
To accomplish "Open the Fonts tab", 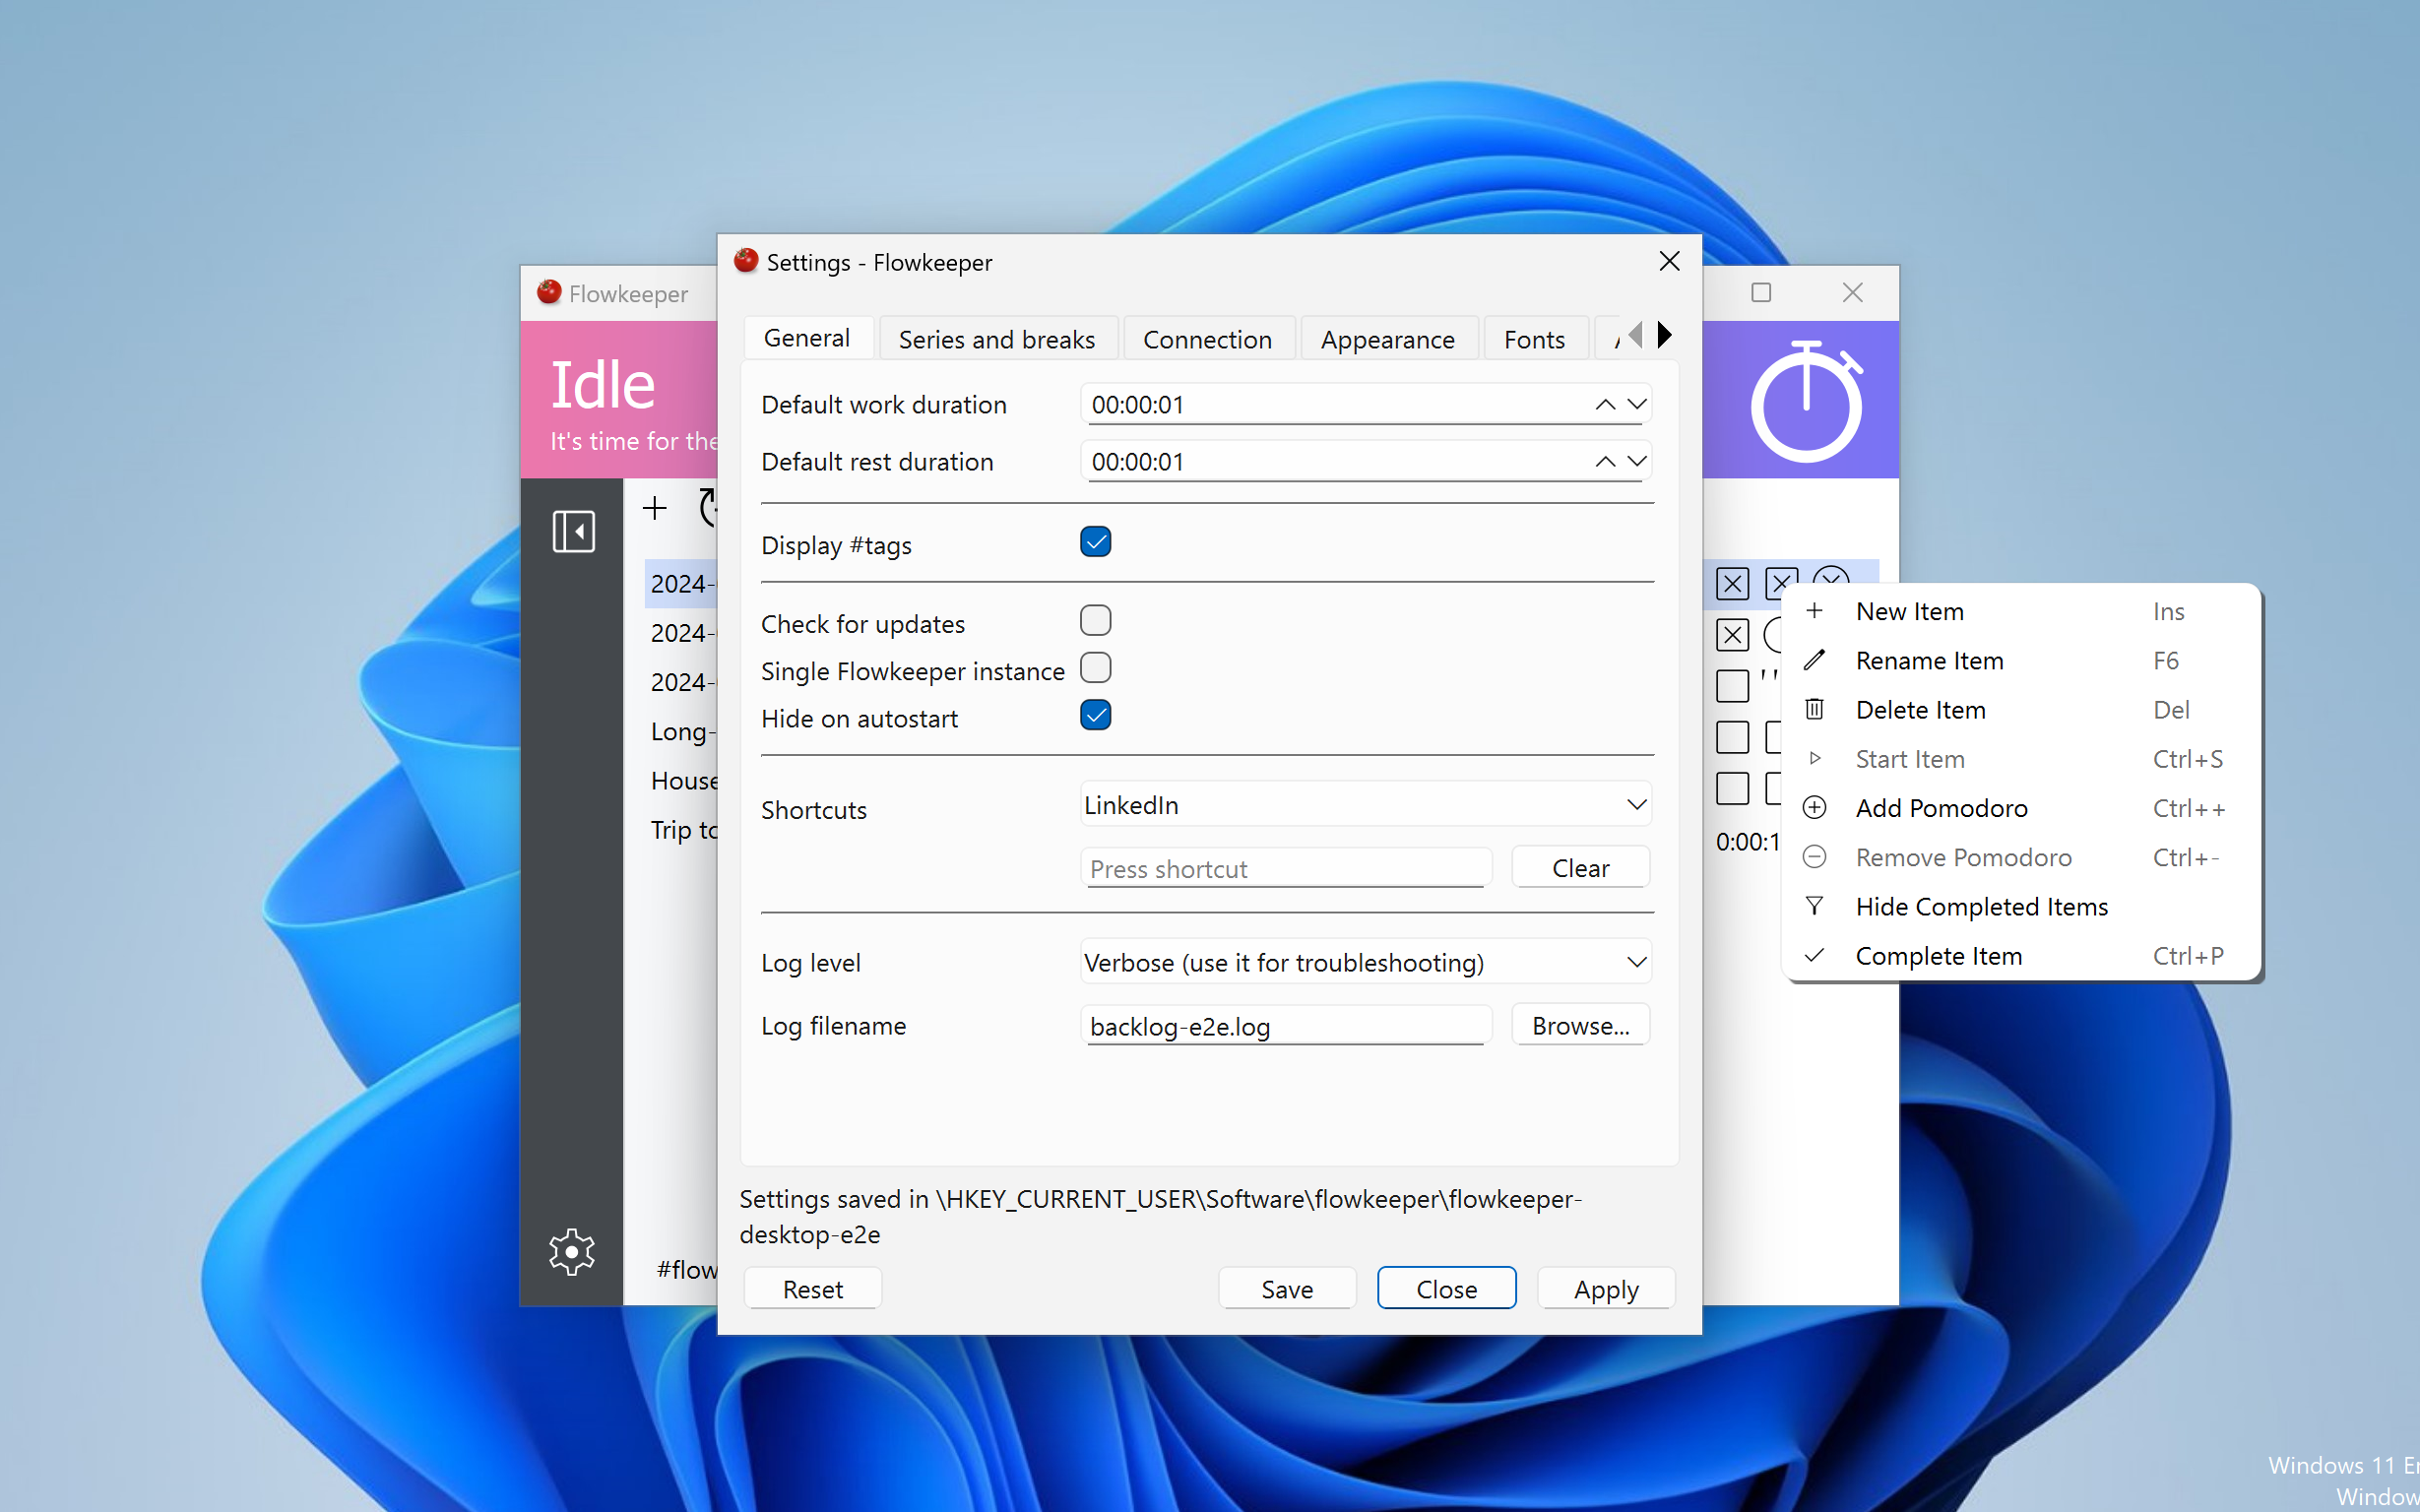I will click(1535, 340).
